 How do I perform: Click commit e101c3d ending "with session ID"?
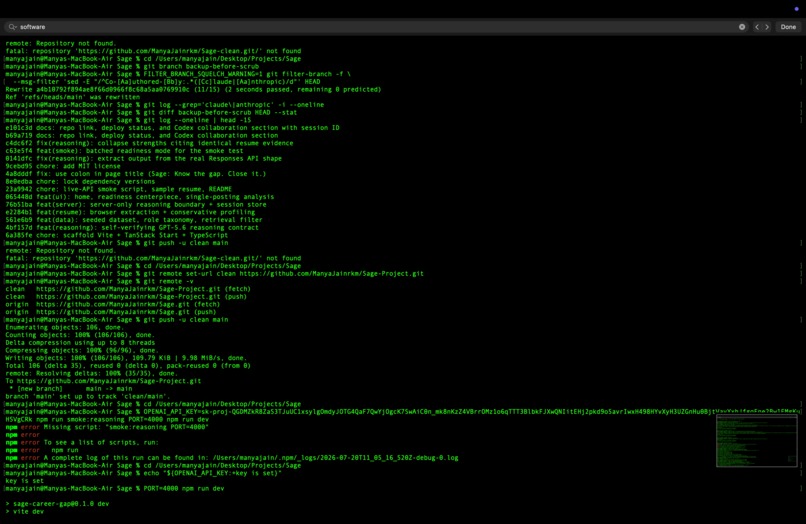pyautogui.click(x=172, y=128)
